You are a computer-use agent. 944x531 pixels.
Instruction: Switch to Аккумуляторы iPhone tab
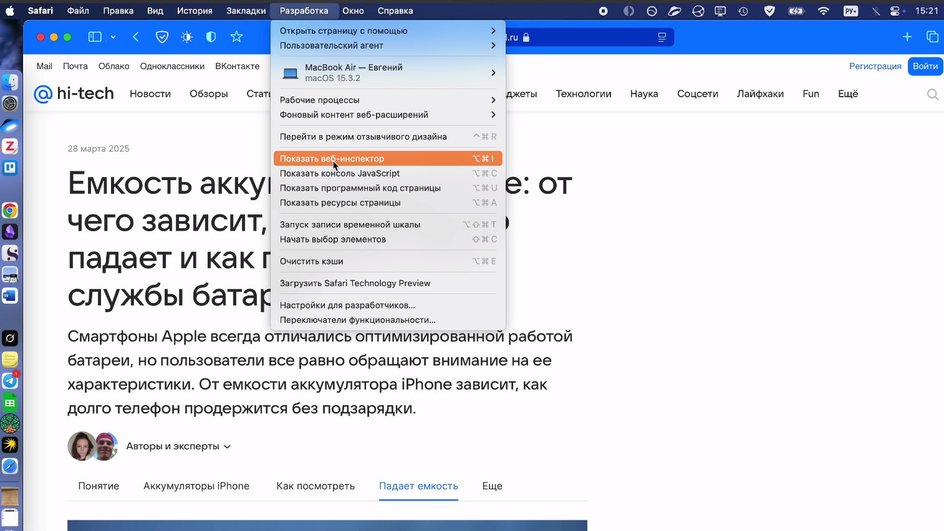(196, 486)
